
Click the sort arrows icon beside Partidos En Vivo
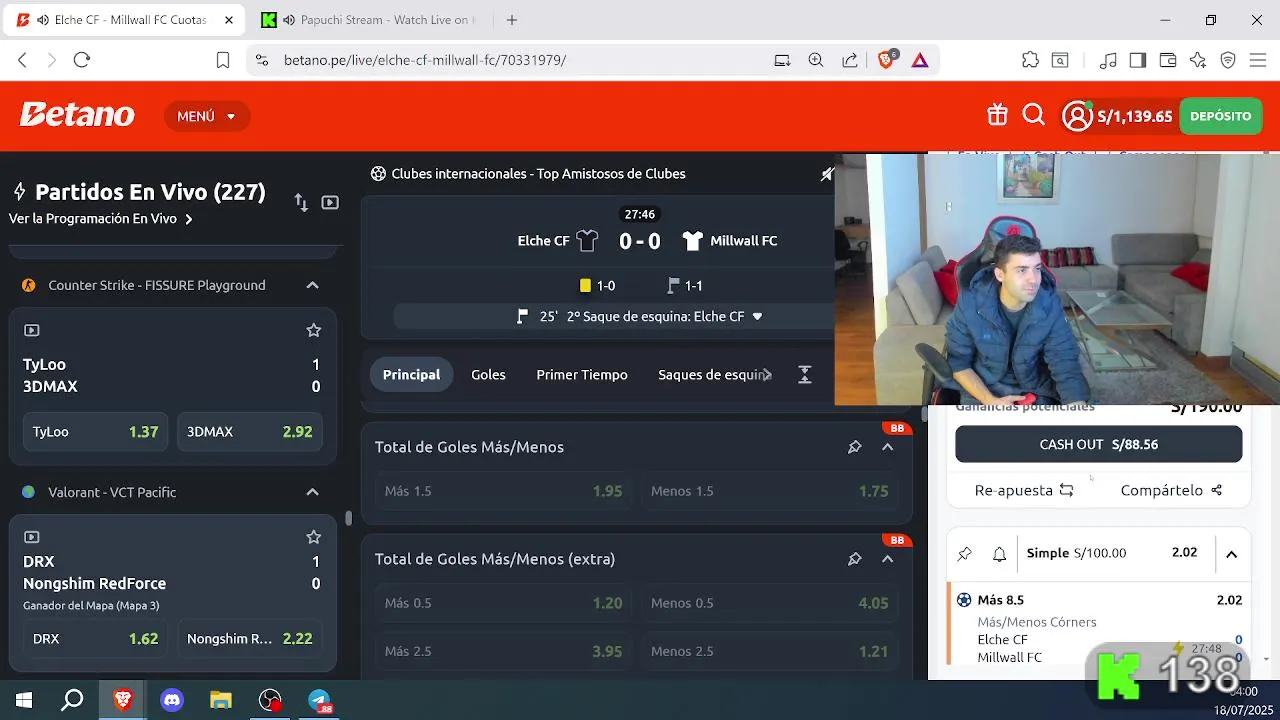tap(301, 202)
